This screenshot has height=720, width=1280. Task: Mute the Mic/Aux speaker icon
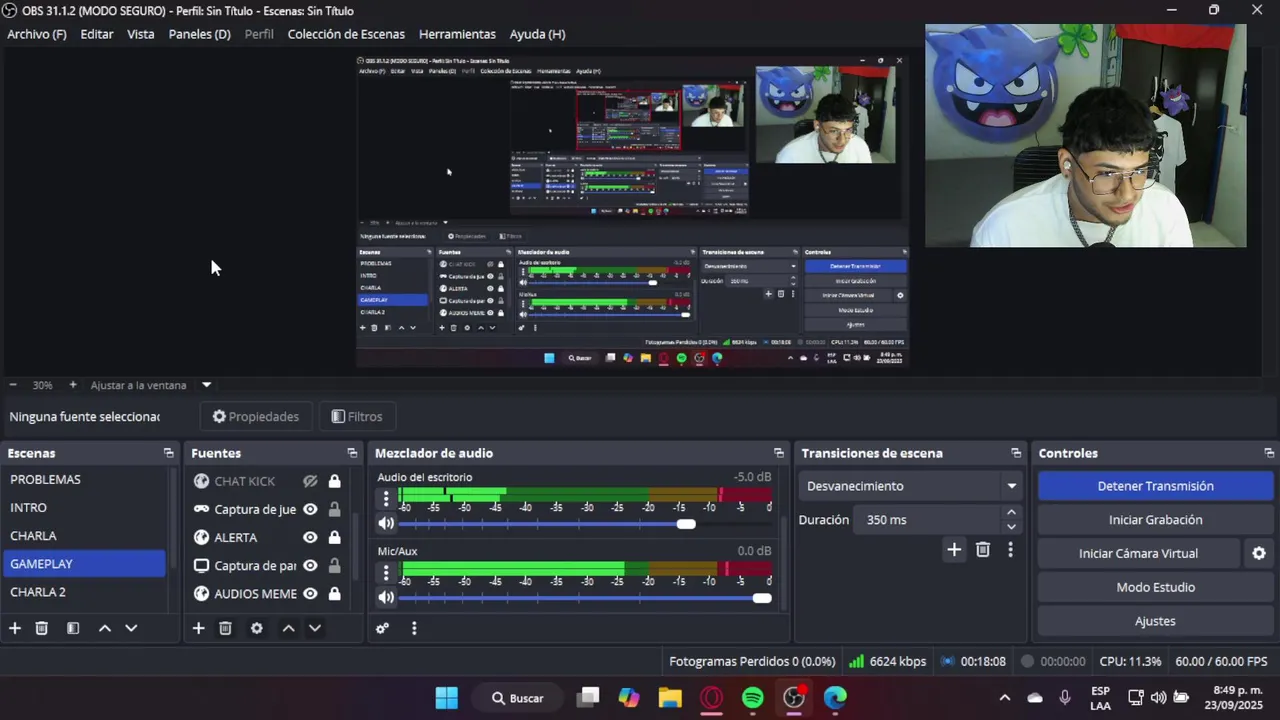[x=386, y=597]
